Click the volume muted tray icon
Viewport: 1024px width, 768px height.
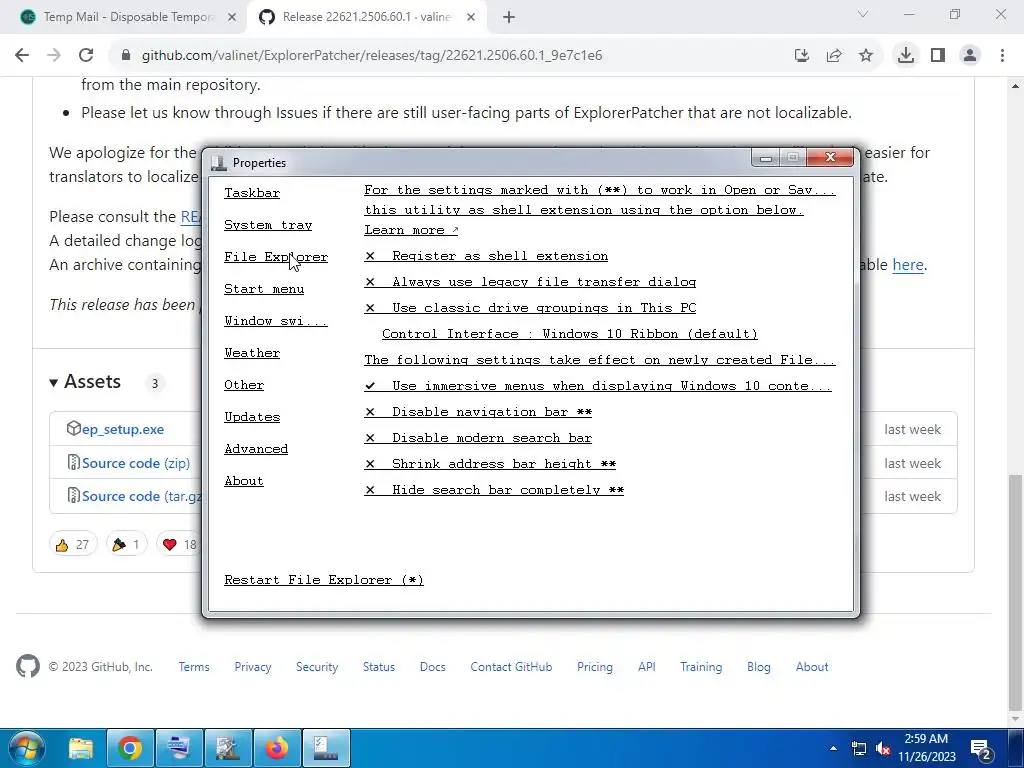(x=884, y=748)
